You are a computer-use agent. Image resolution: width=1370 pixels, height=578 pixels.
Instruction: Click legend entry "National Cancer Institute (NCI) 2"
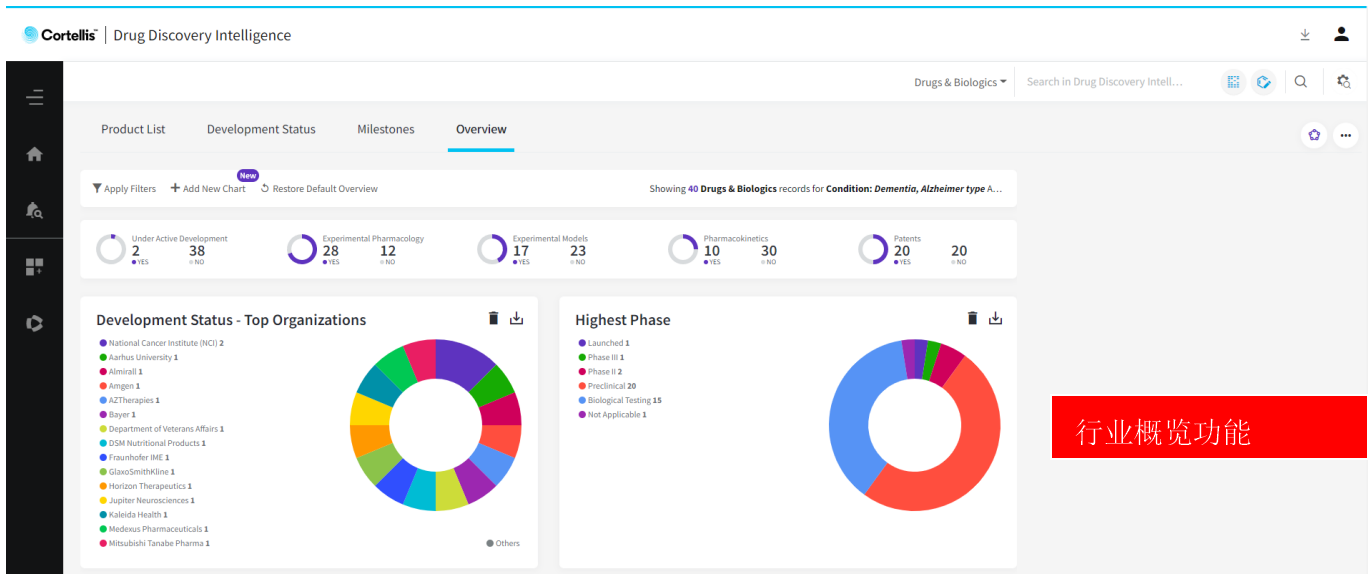click(161, 343)
